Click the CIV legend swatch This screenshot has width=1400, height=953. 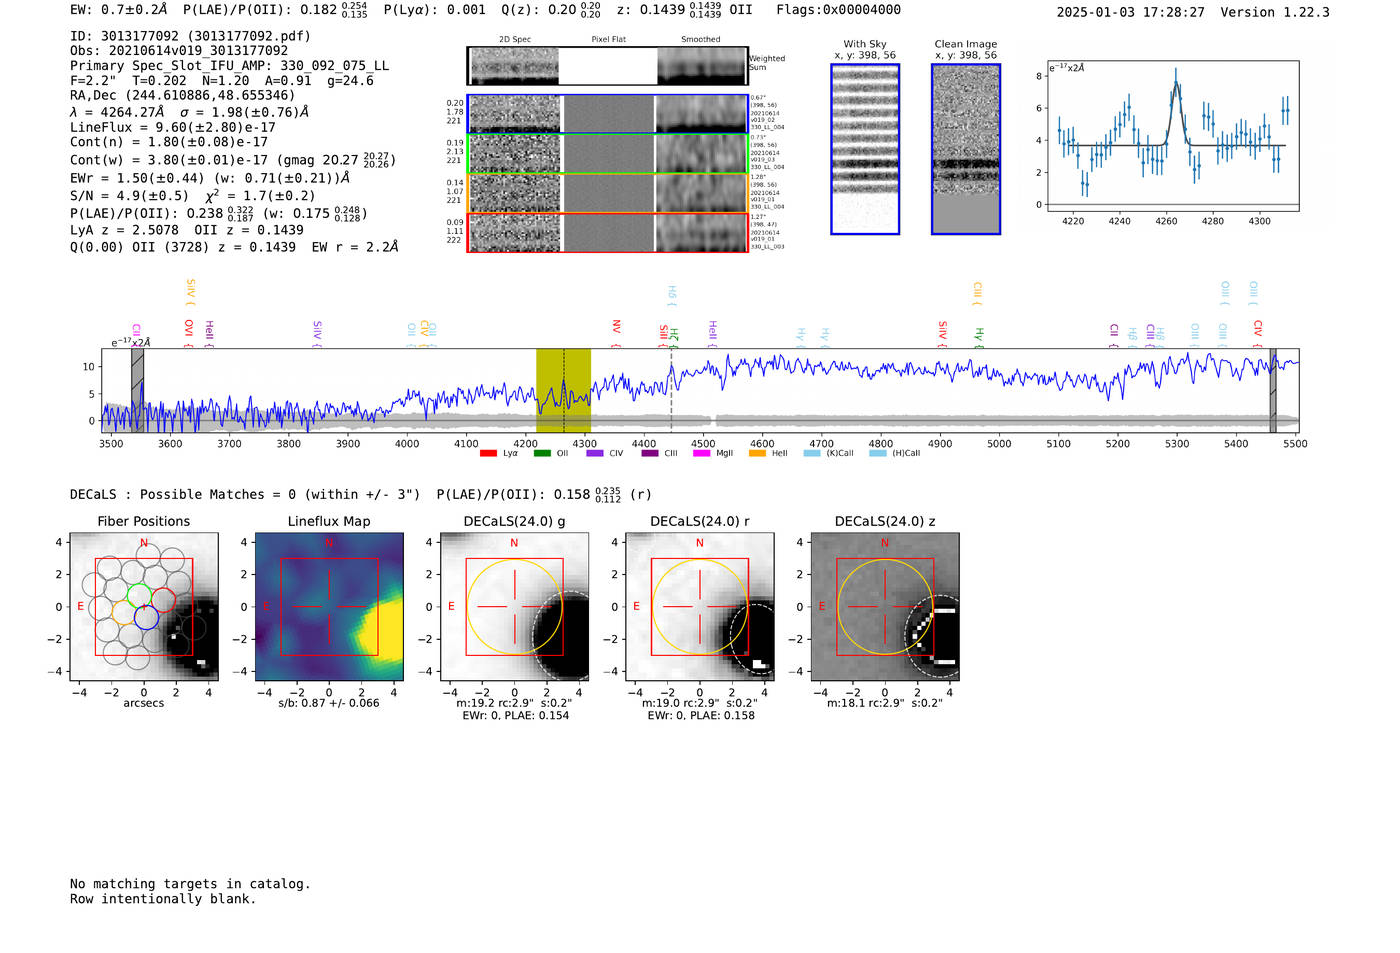pyautogui.click(x=595, y=454)
